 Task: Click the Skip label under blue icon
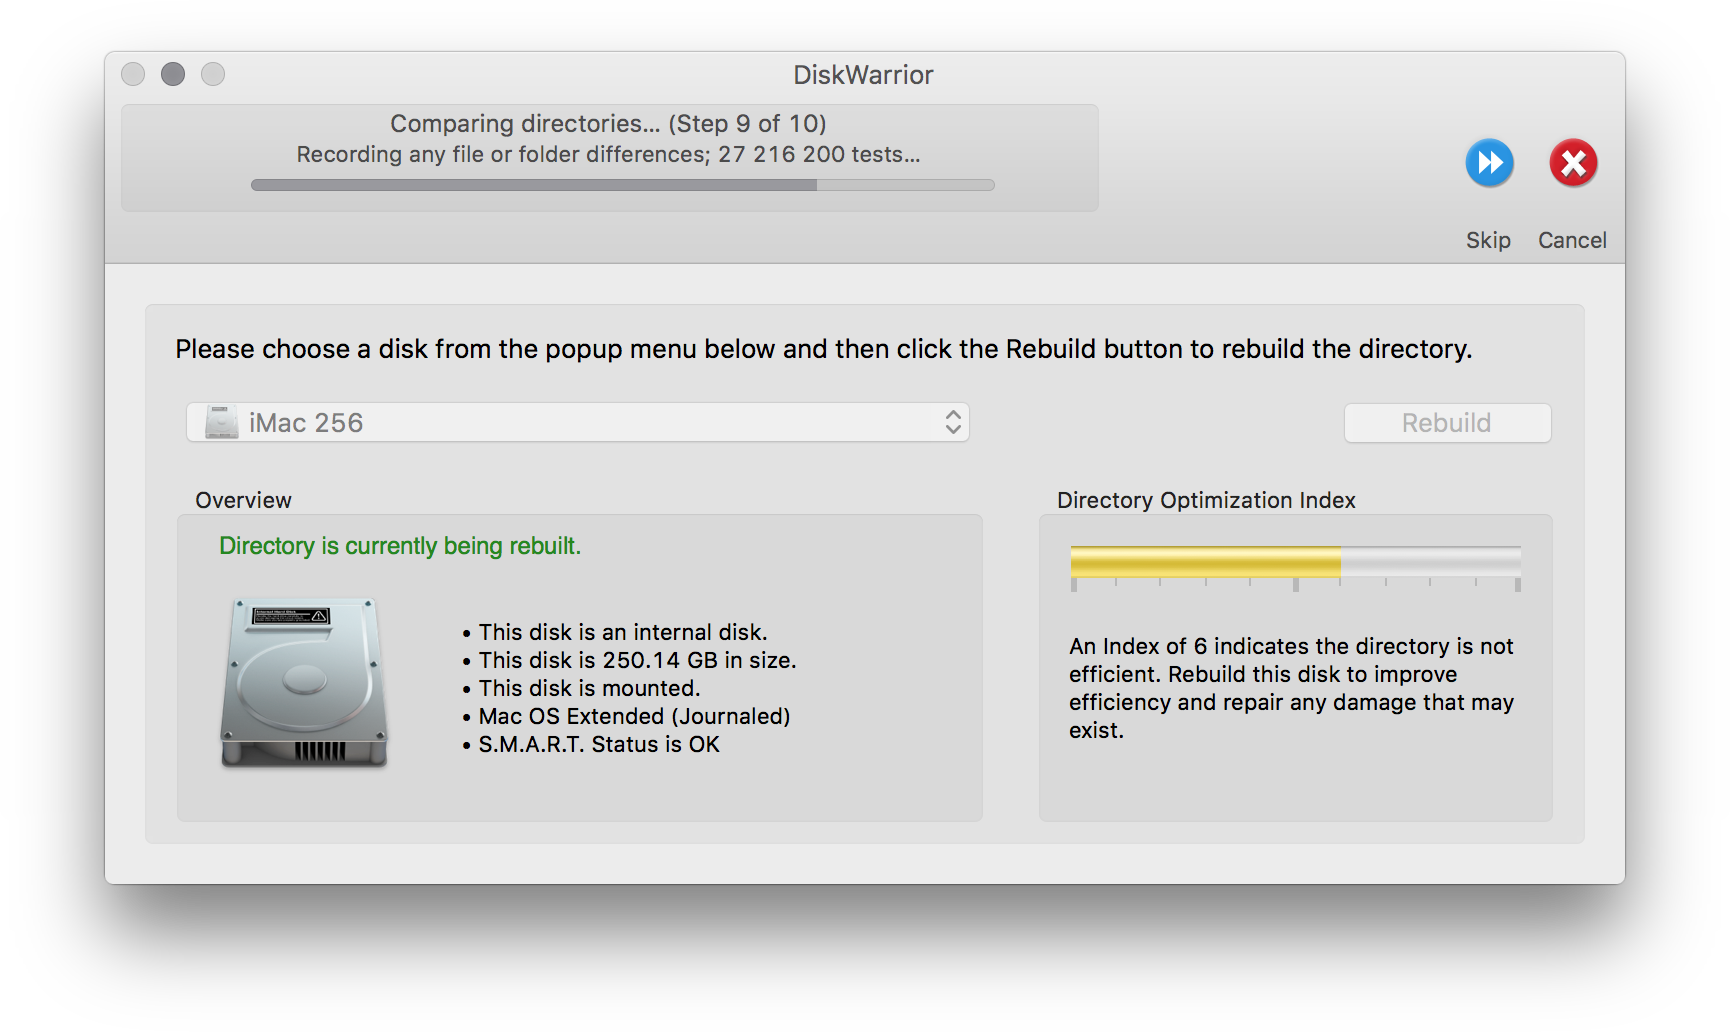click(x=1488, y=240)
